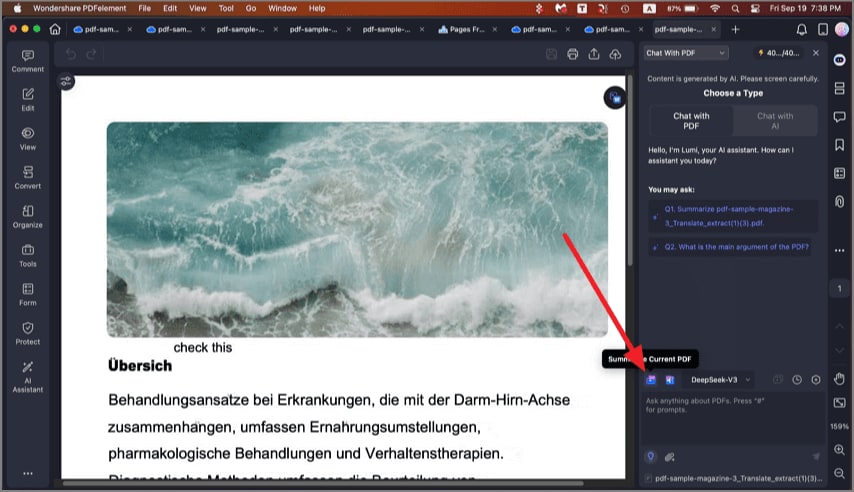Select the Hand tool in right strip
The height and width of the screenshot is (492, 854).
tap(839, 379)
